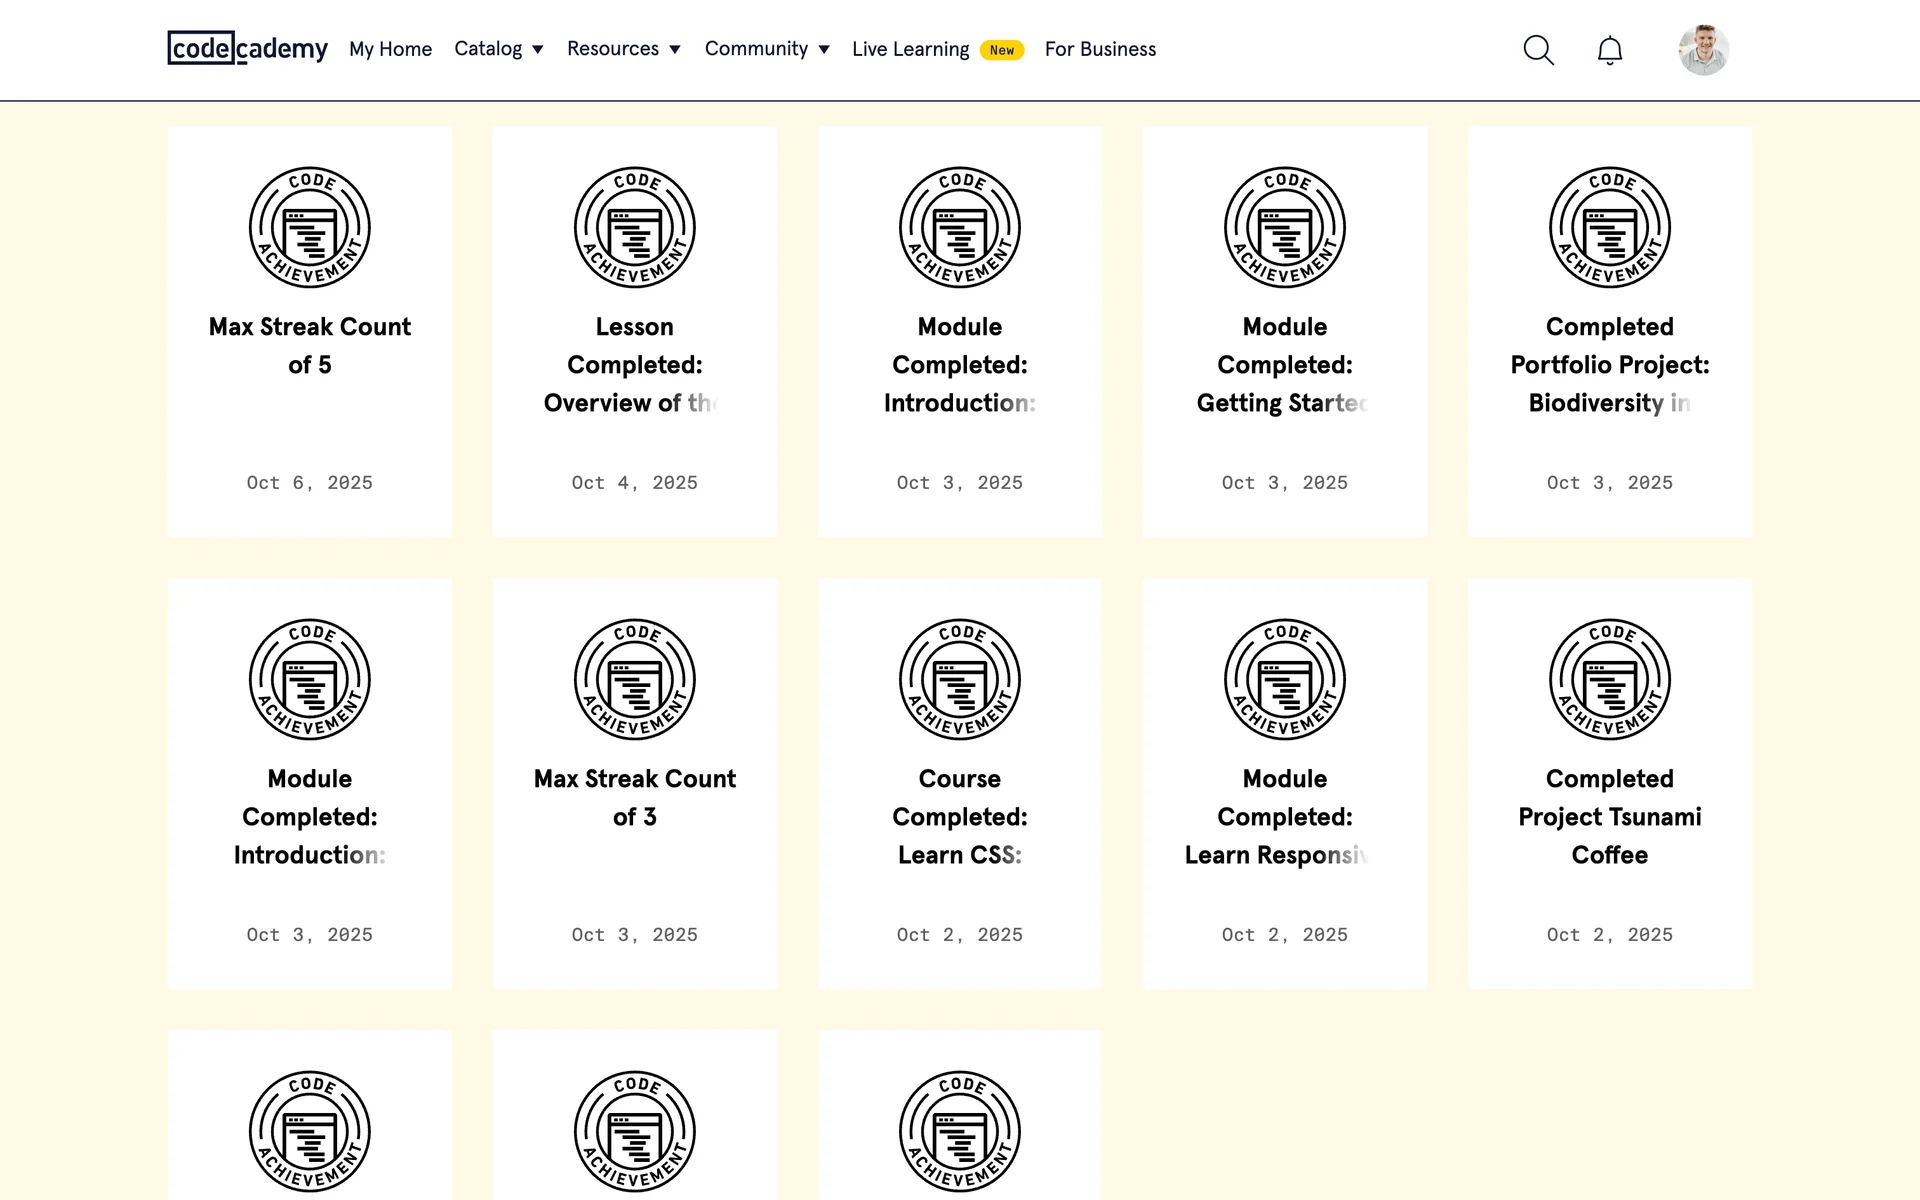Viewport: 1920px width, 1200px height.
Task: Click the yellow New badge
Action: (x=1001, y=50)
